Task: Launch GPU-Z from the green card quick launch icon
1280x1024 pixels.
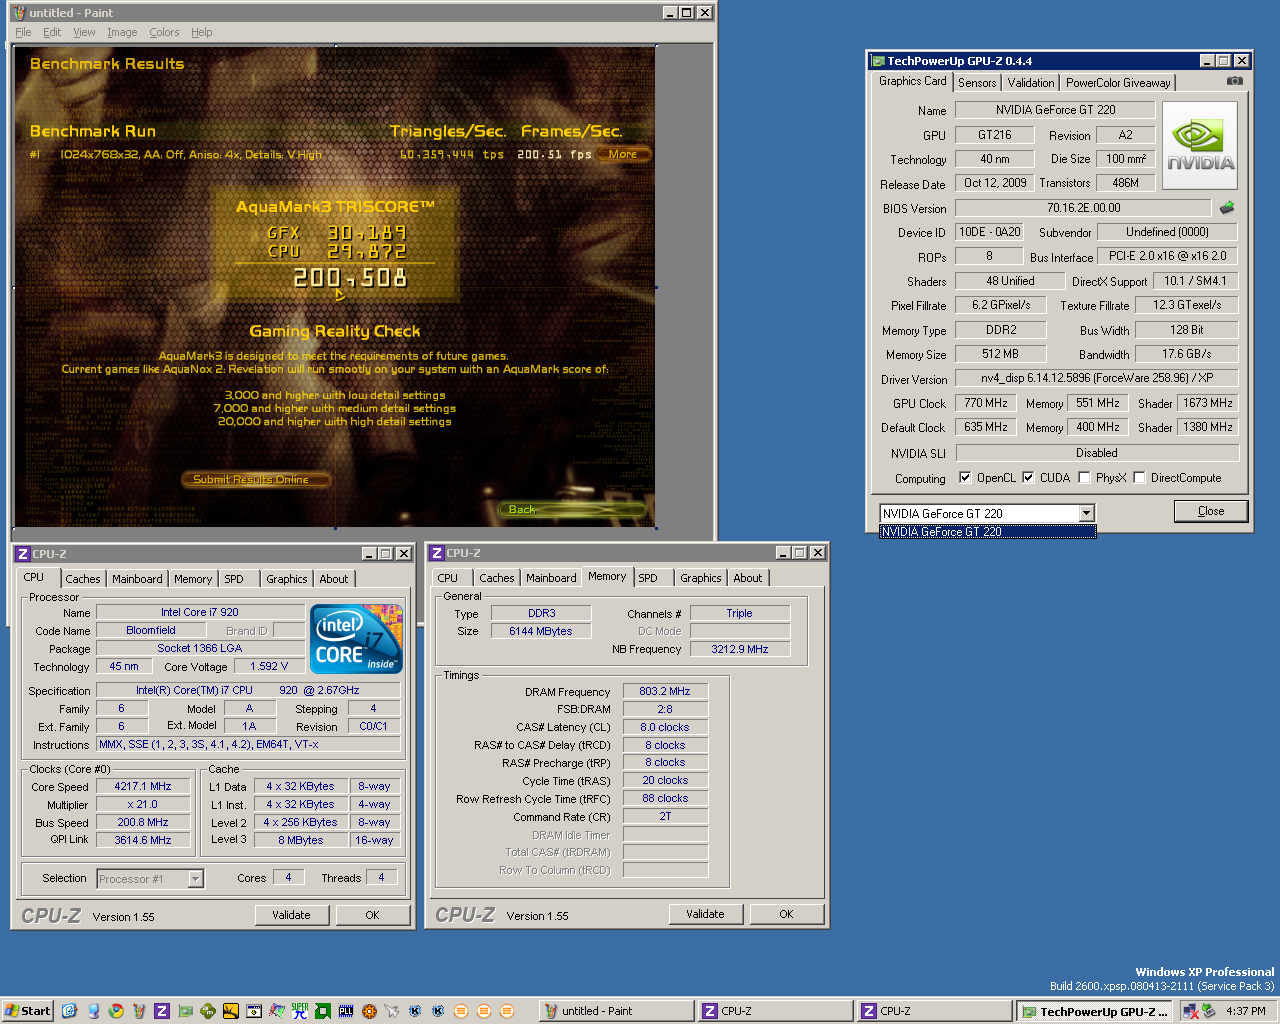Action: pos(185,1011)
